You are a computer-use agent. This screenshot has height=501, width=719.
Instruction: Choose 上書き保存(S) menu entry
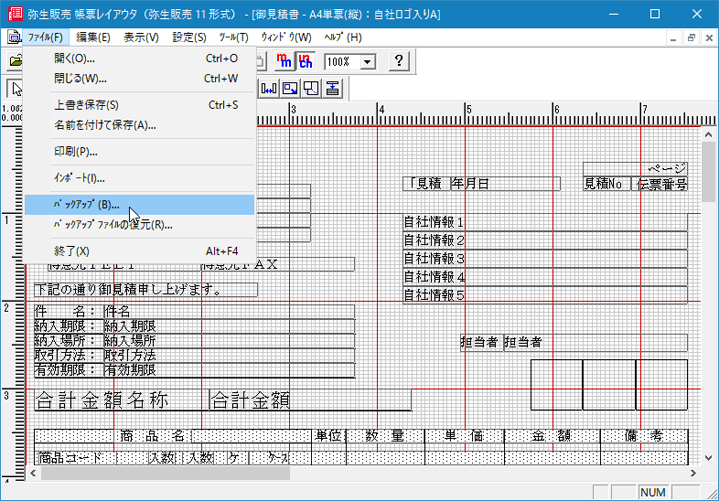coord(139,105)
